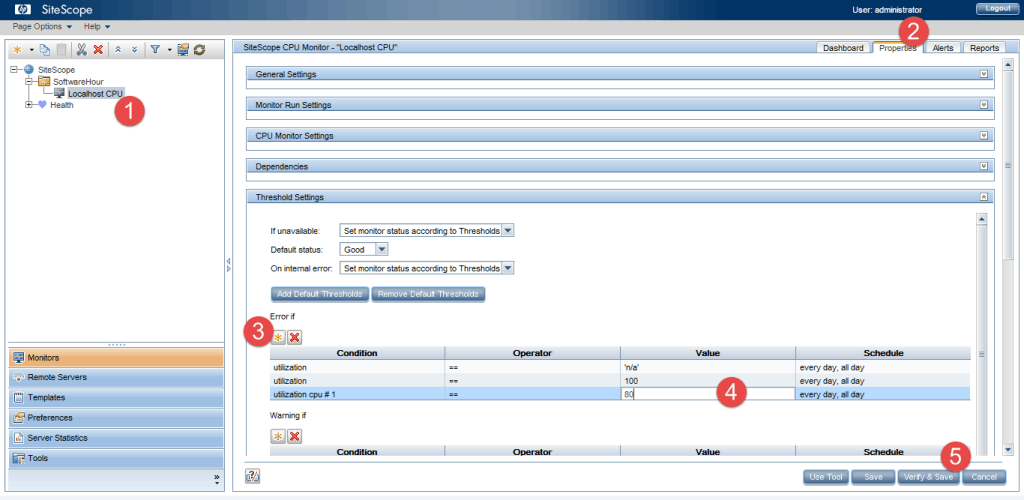Open the Help menu
The image size is (1024, 500).
click(x=97, y=27)
